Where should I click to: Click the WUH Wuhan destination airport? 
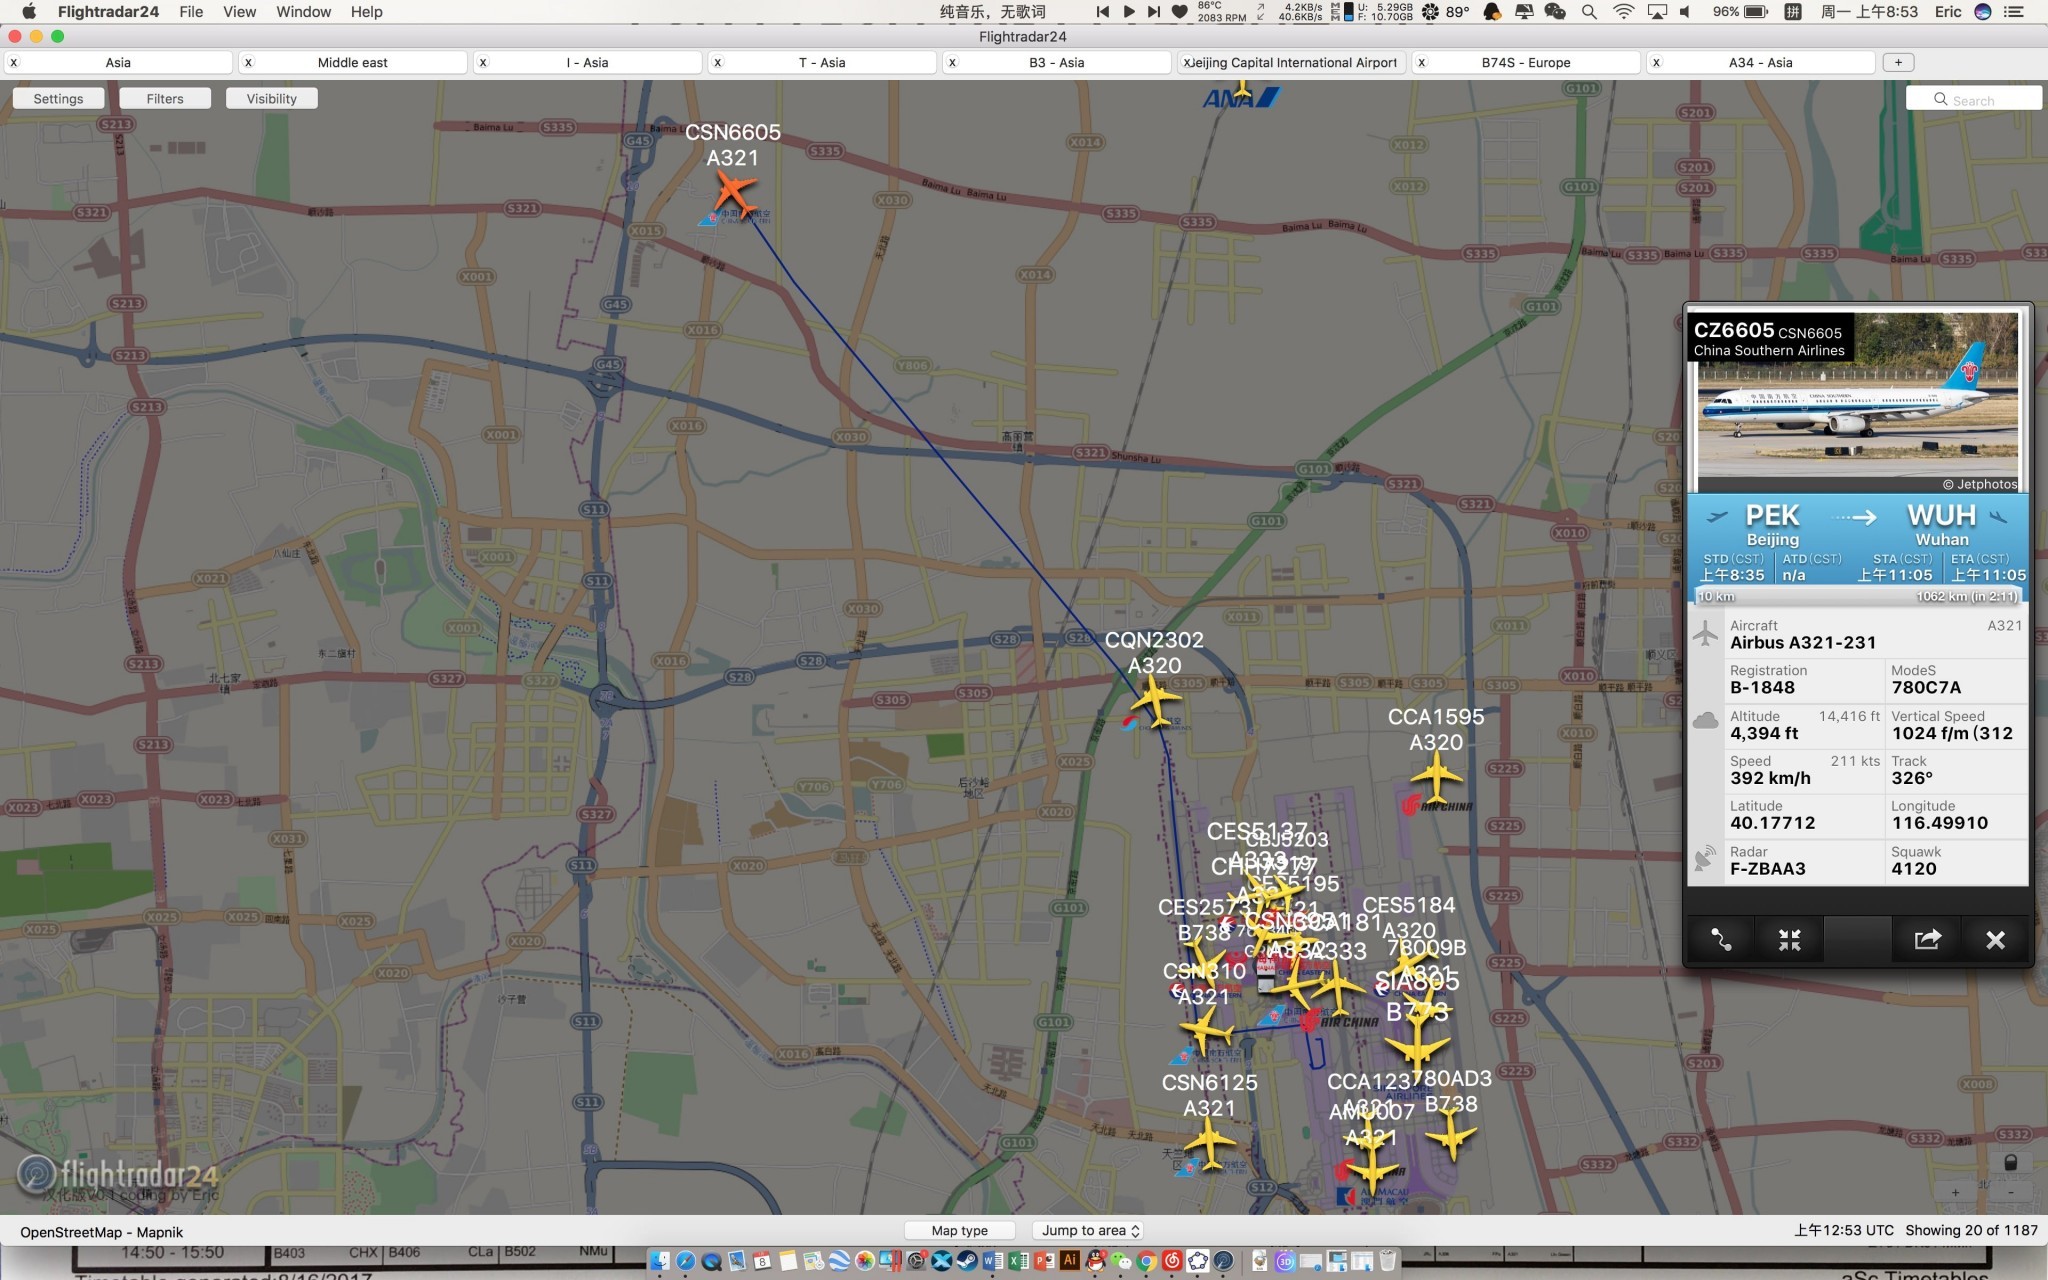pyautogui.click(x=1942, y=526)
